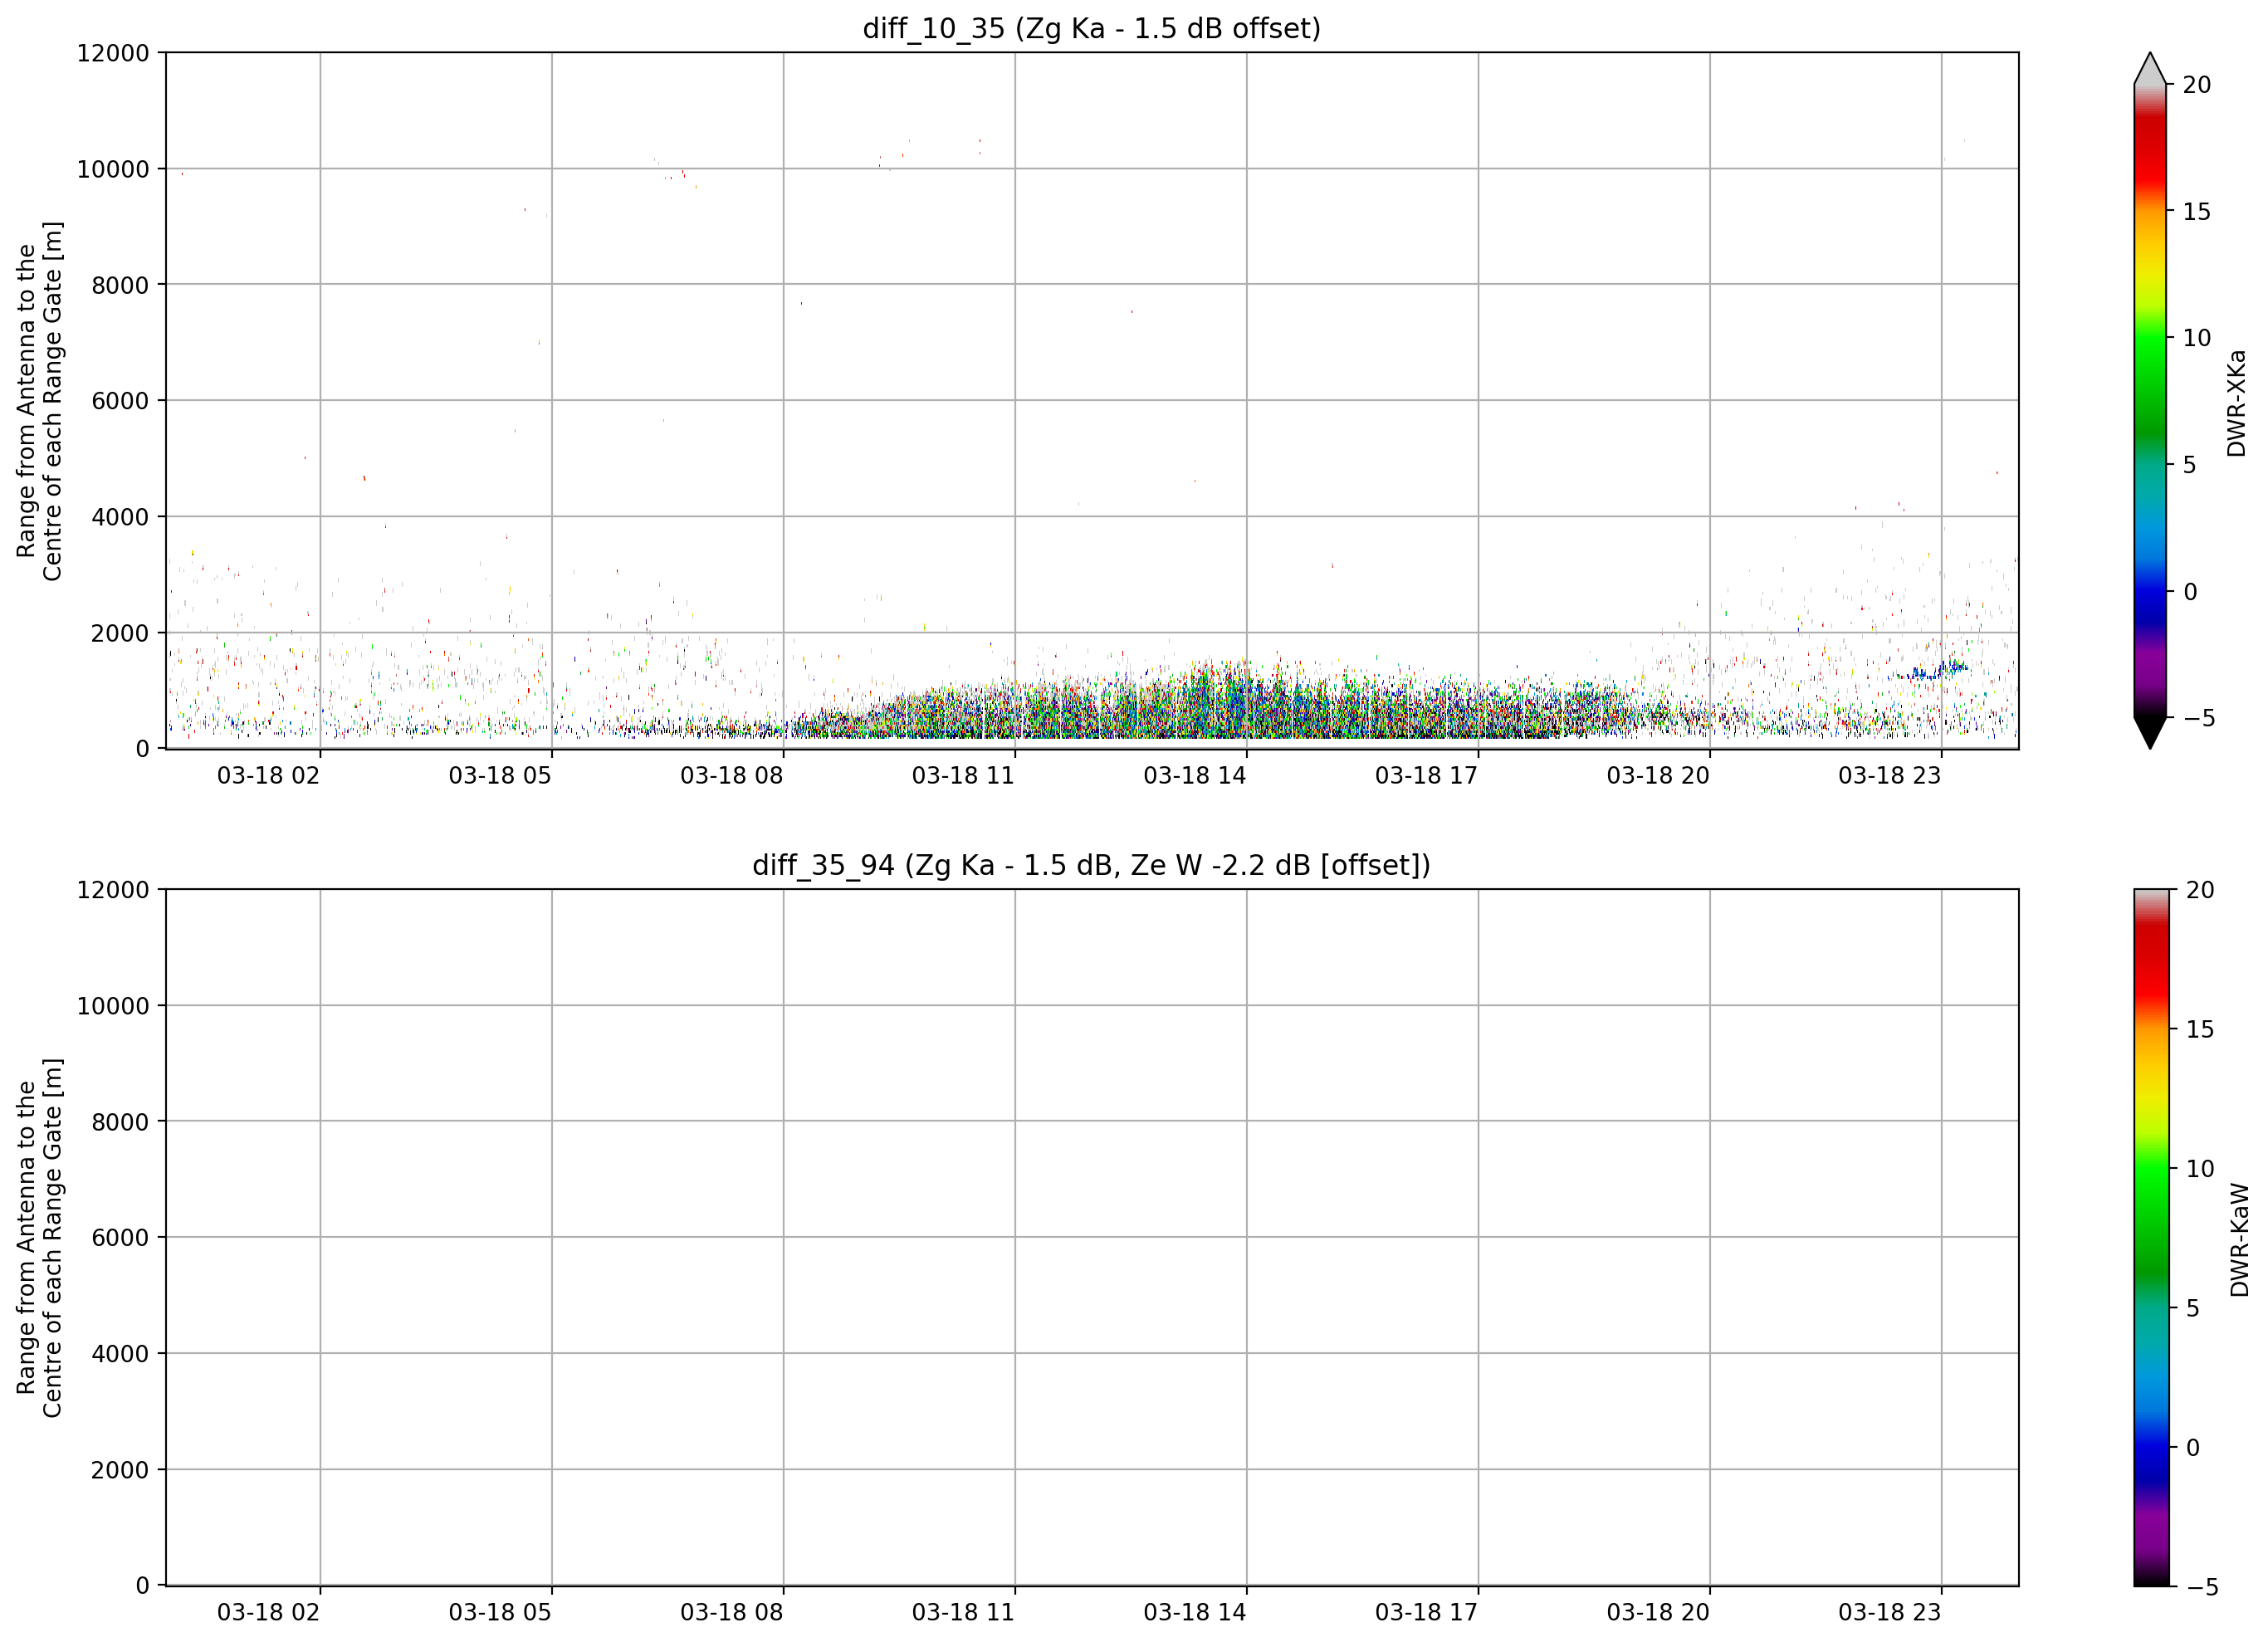Click the 6000 y-axis tick of the bottom plot
2268x1642 pixels.
click(120, 1238)
